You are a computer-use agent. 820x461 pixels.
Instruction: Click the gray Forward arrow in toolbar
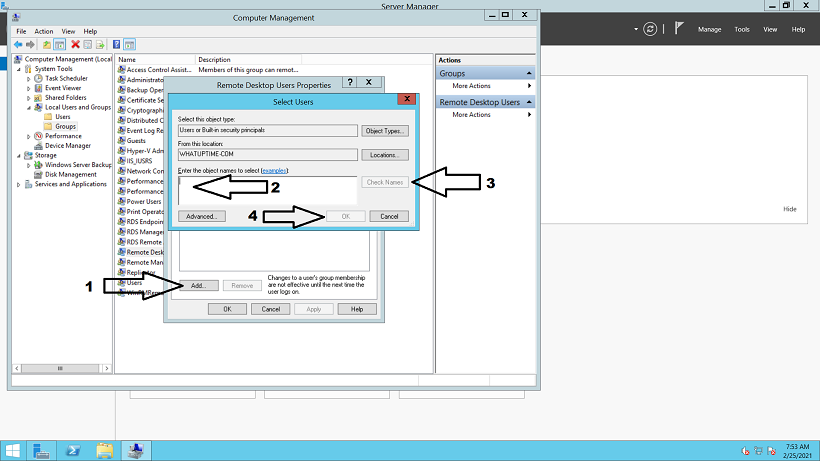coord(30,45)
